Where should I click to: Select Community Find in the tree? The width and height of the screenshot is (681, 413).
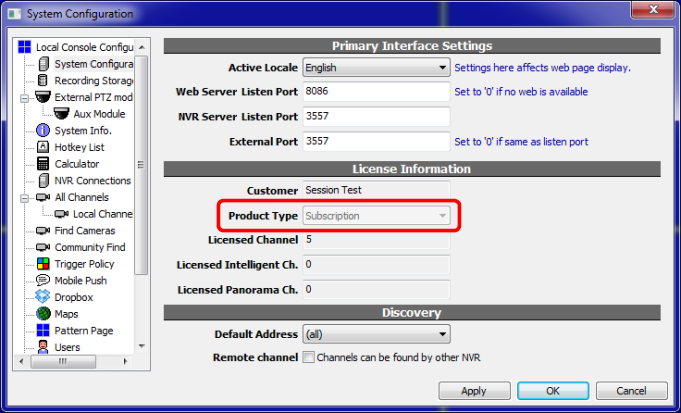90,247
